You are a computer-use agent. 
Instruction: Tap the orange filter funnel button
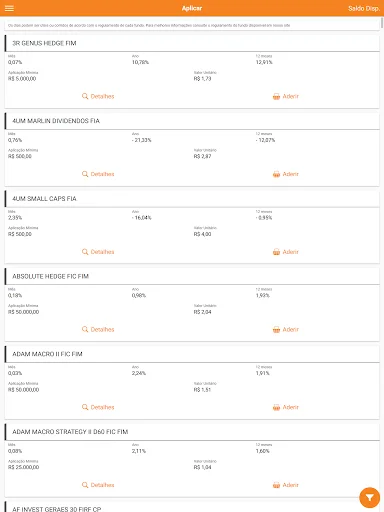point(369,498)
